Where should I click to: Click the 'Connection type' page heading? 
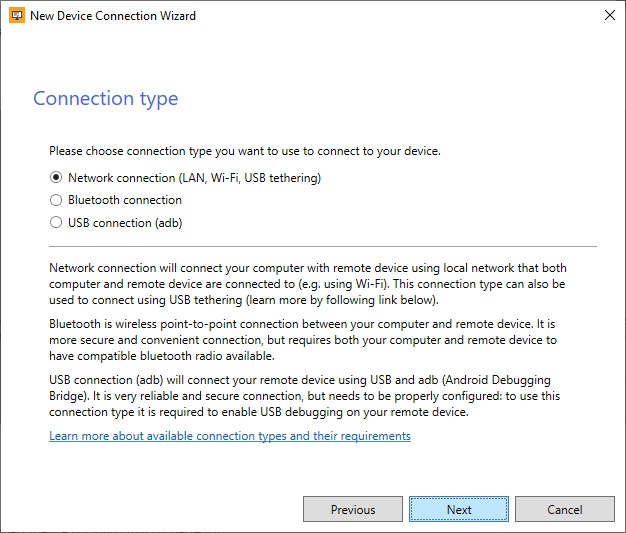coord(105,98)
